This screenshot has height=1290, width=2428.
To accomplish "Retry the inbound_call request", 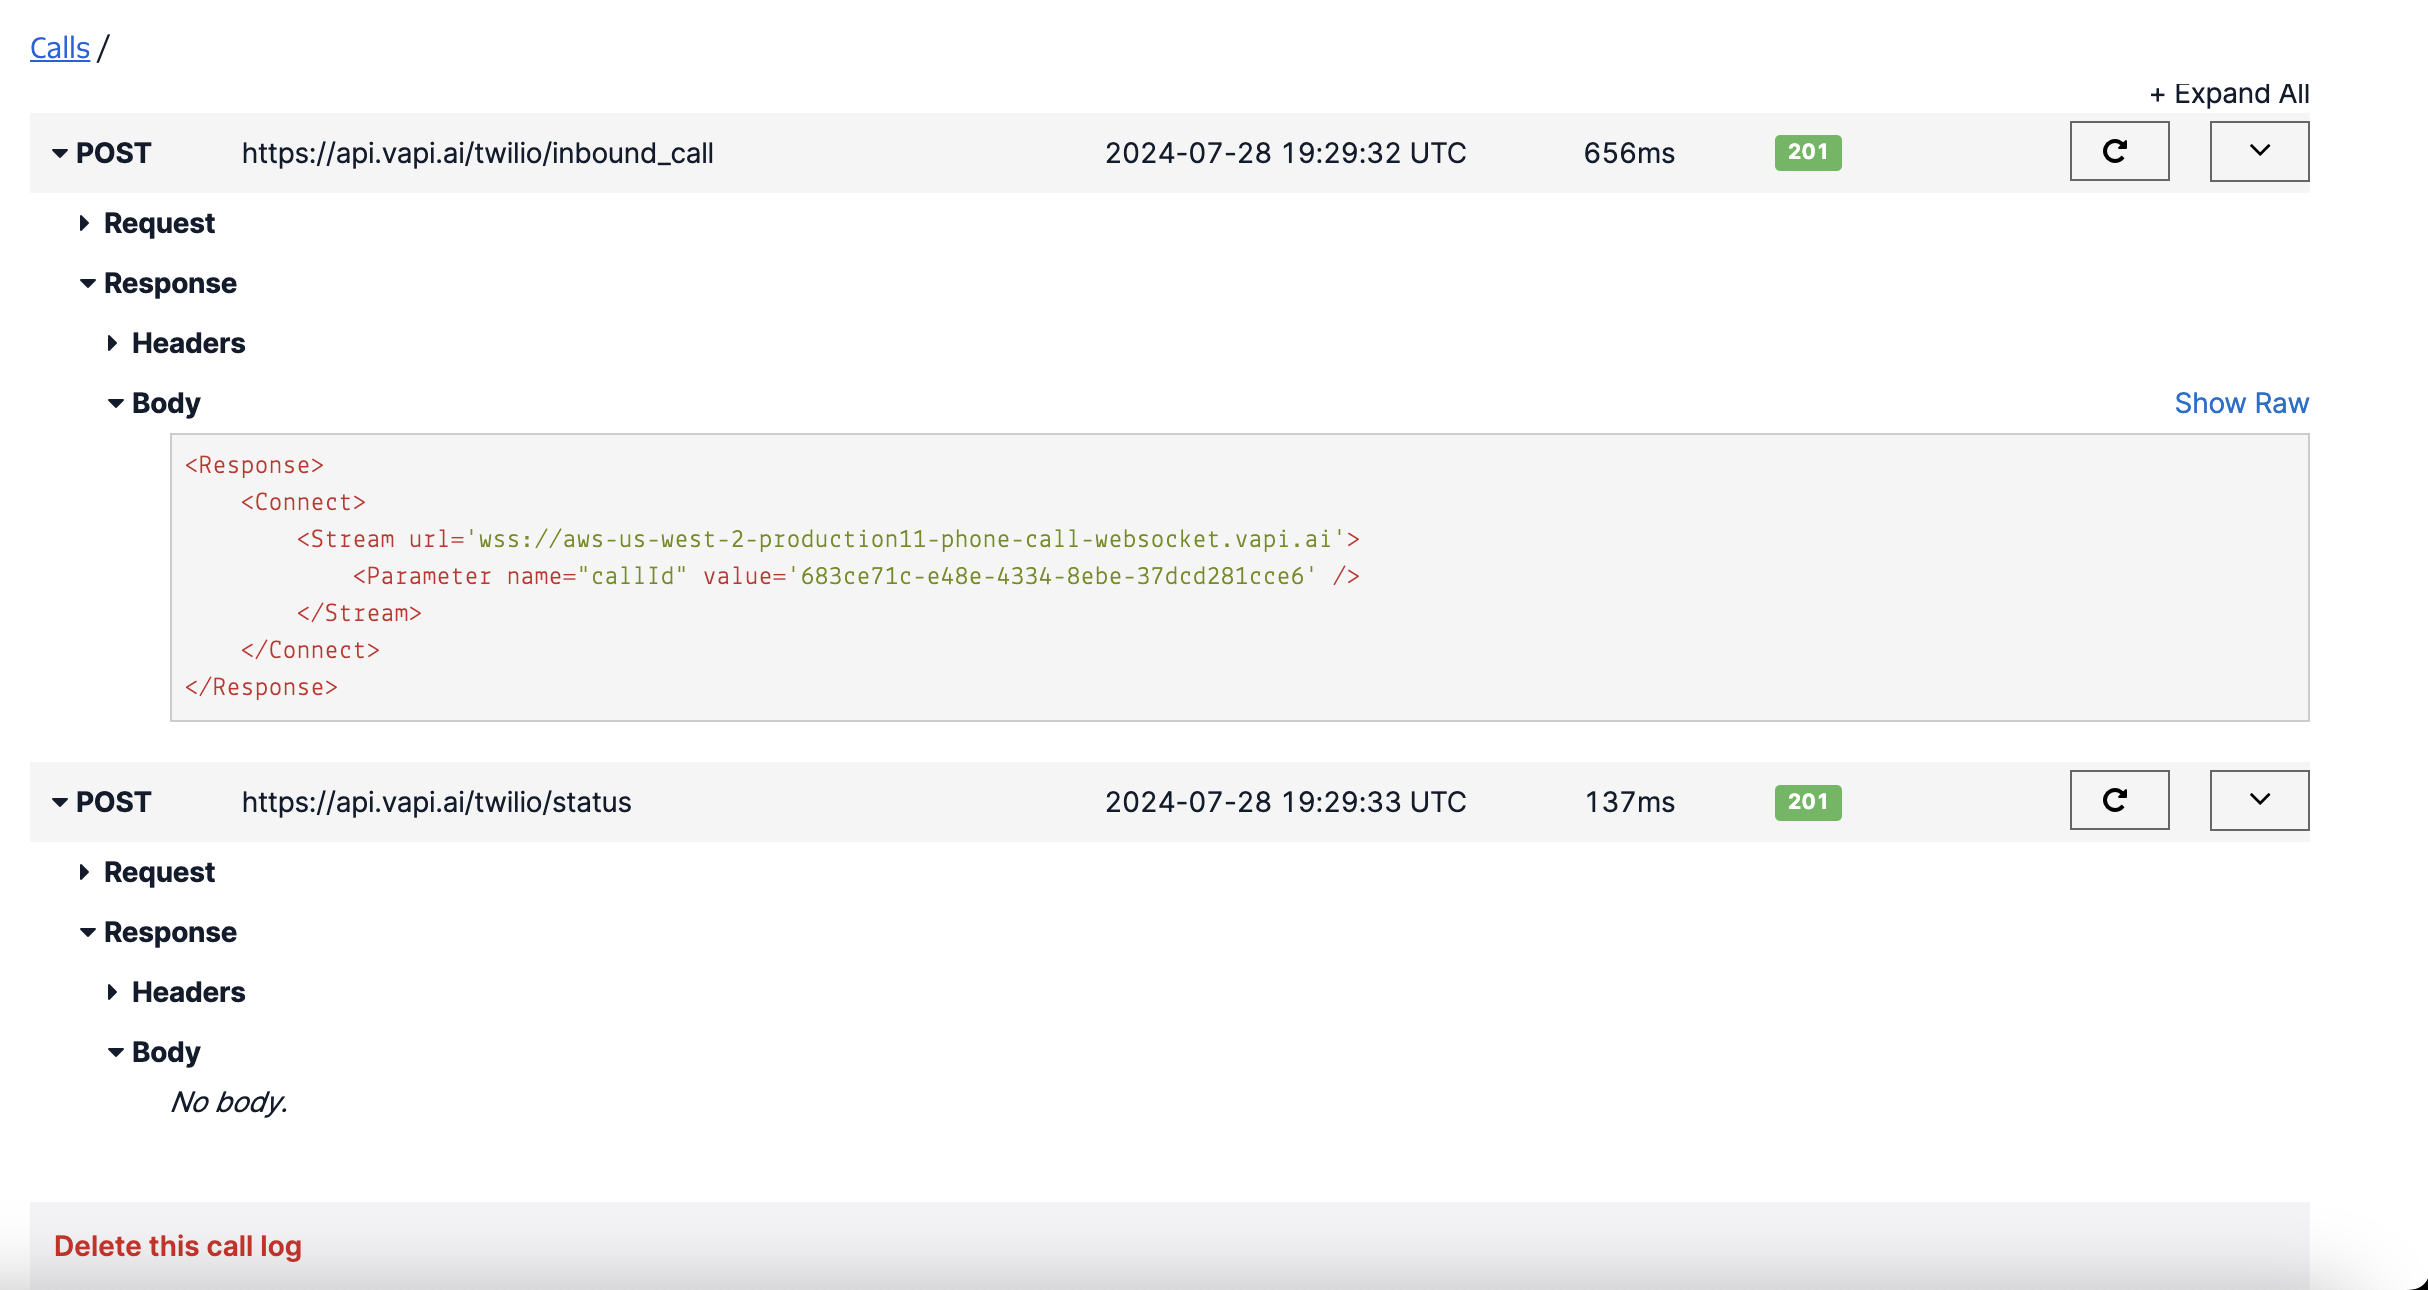I will (2118, 151).
